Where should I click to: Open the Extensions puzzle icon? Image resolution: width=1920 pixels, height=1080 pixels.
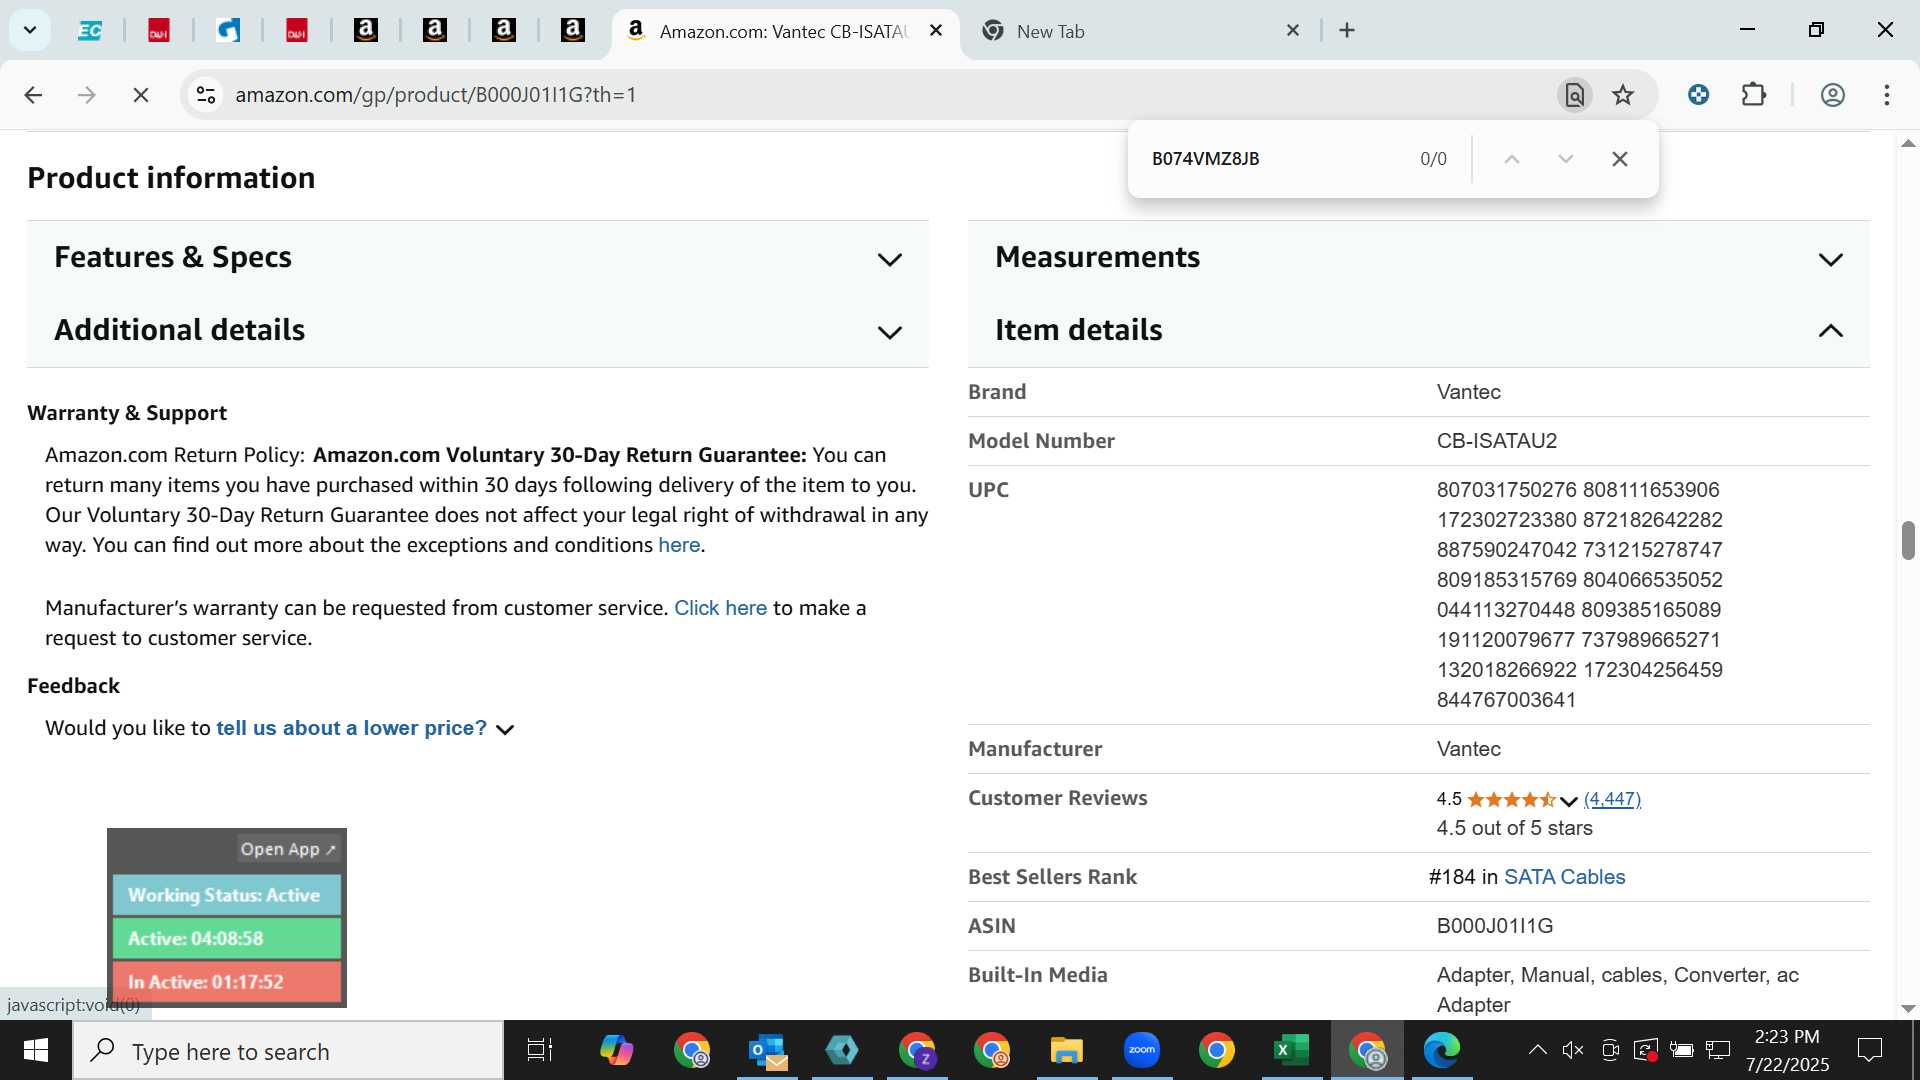pyautogui.click(x=1754, y=95)
